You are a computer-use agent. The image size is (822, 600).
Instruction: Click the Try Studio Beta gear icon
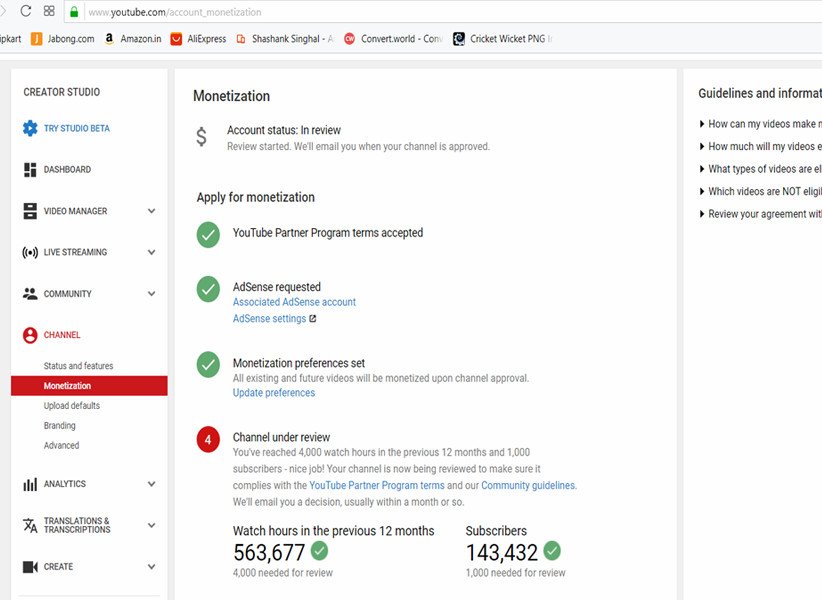30,128
